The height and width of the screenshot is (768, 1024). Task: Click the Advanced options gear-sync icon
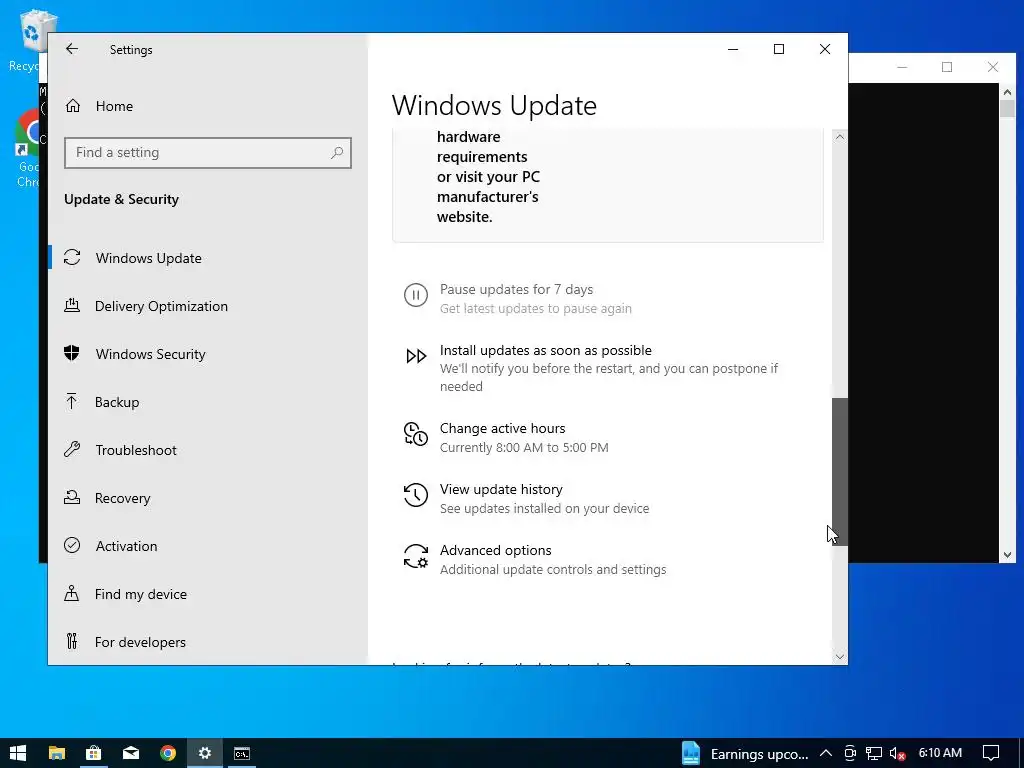[x=416, y=556]
